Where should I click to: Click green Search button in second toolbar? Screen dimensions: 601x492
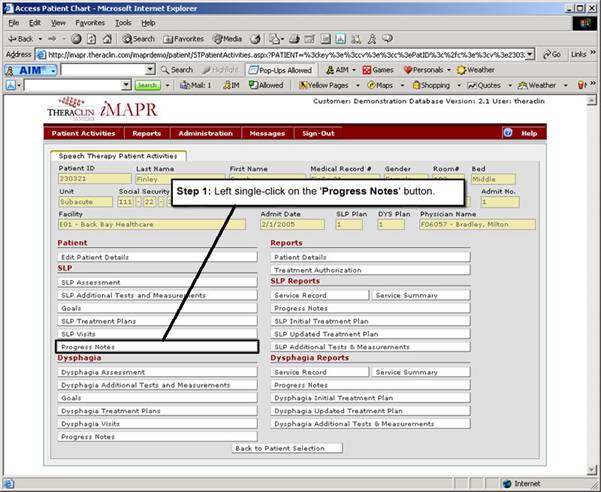(147, 85)
